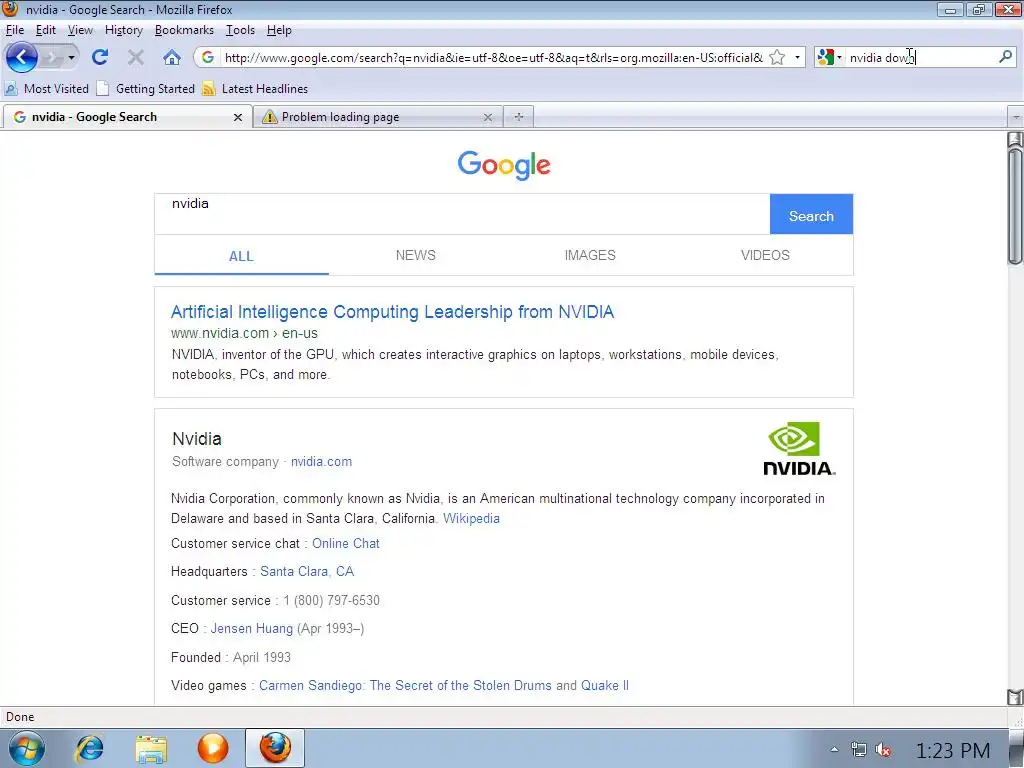
Task: Click the Google logo
Action: coord(504,165)
